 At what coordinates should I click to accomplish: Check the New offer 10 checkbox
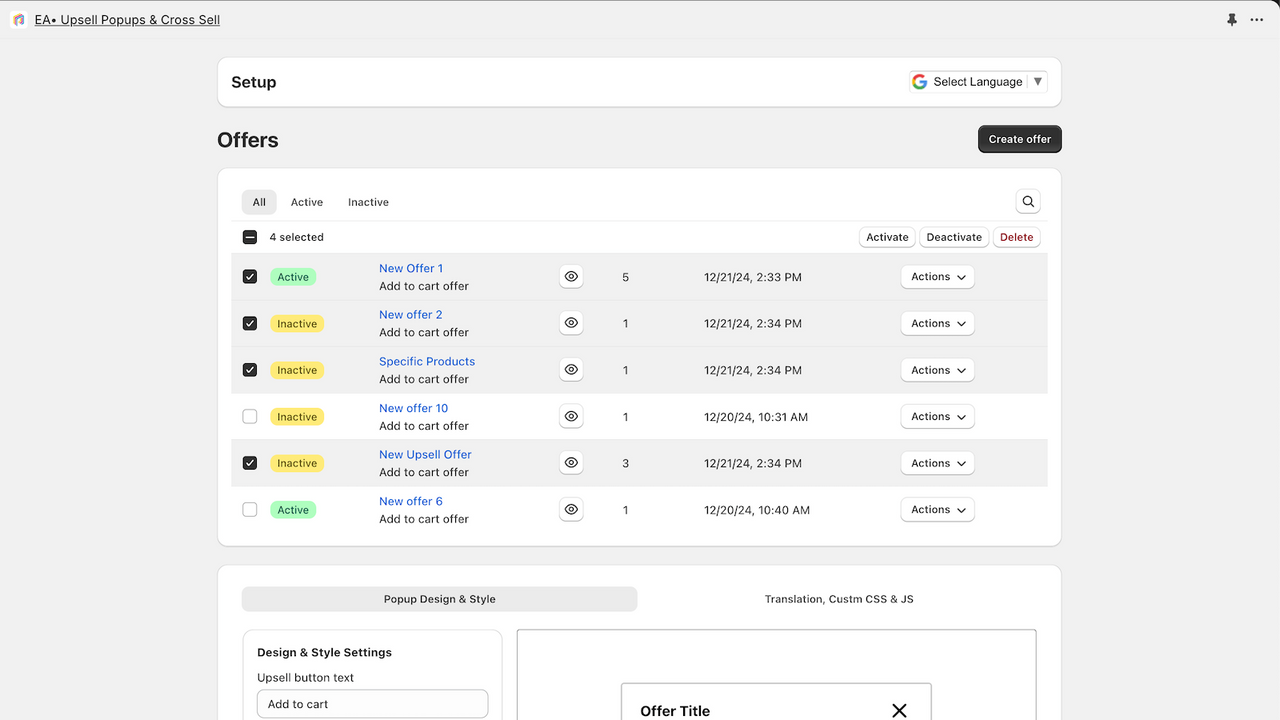(x=250, y=416)
